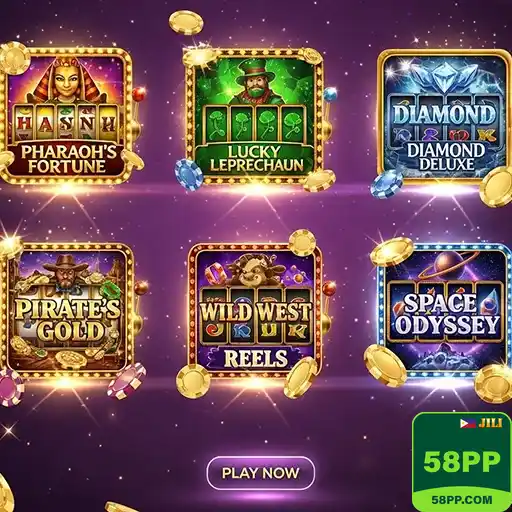Viewport: 512px width, 512px height.
Task: Start the Space Odyssey slot game
Action: [x=445, y=311]
